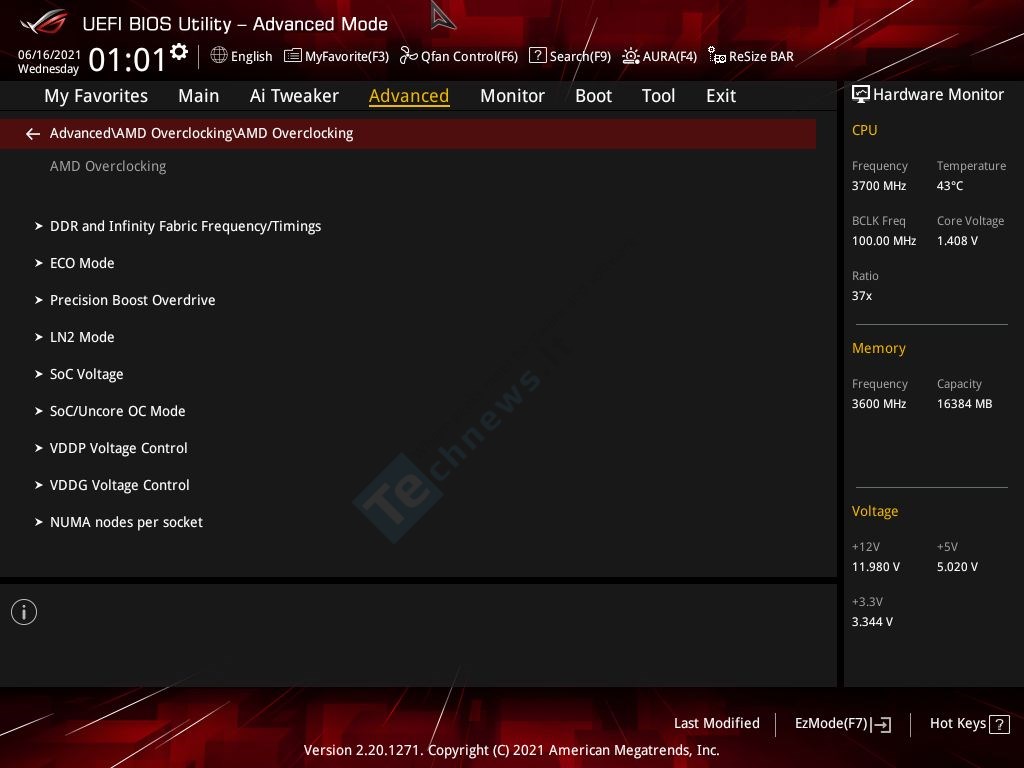This screenshot has width=1024, height=768.
Task: Click the settings gear next to the clock
Action: click(x=179, y=52)
